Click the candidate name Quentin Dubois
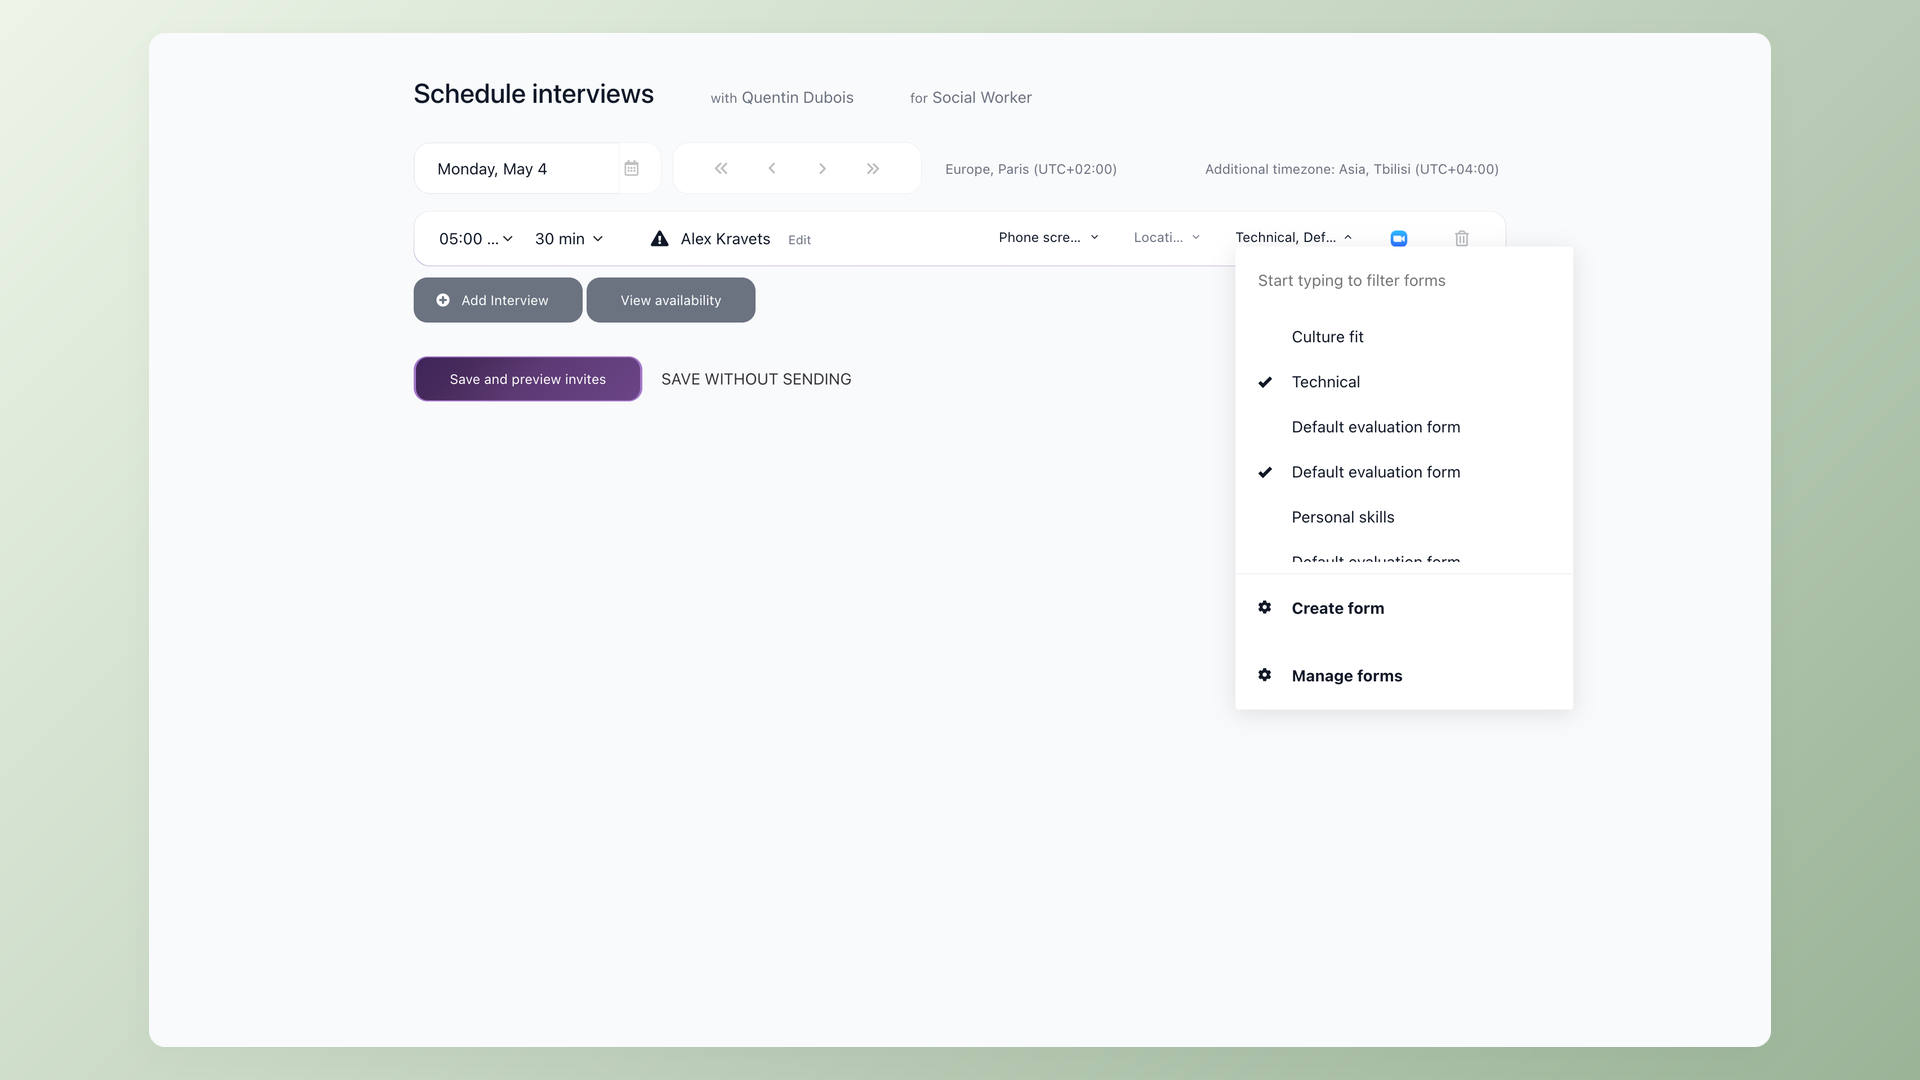Viewport: 1920px width, 1080px height. pos(797,97)
